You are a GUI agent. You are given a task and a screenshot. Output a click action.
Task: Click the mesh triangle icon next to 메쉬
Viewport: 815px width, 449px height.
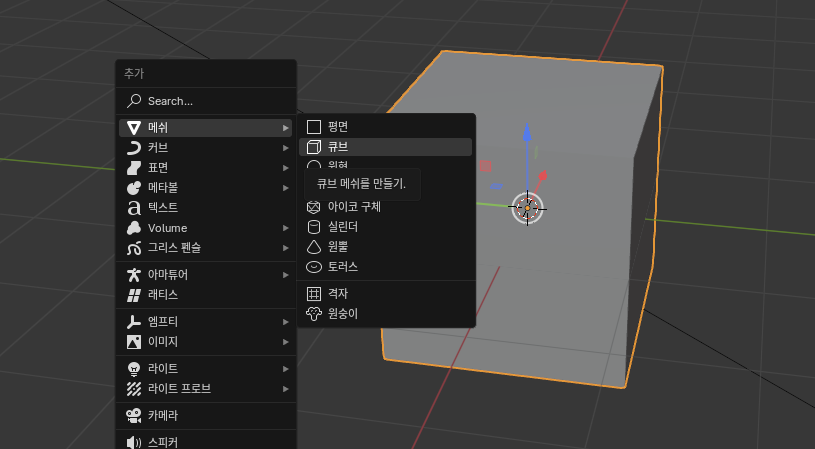(134, 128)
